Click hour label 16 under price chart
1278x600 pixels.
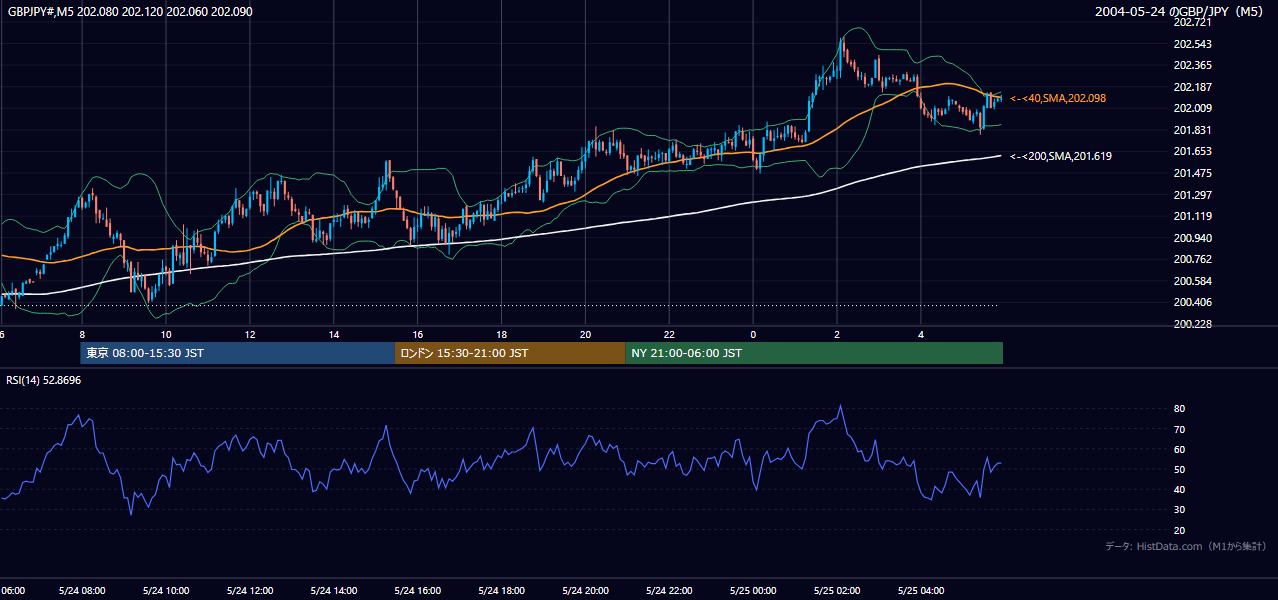pos(418,335)
